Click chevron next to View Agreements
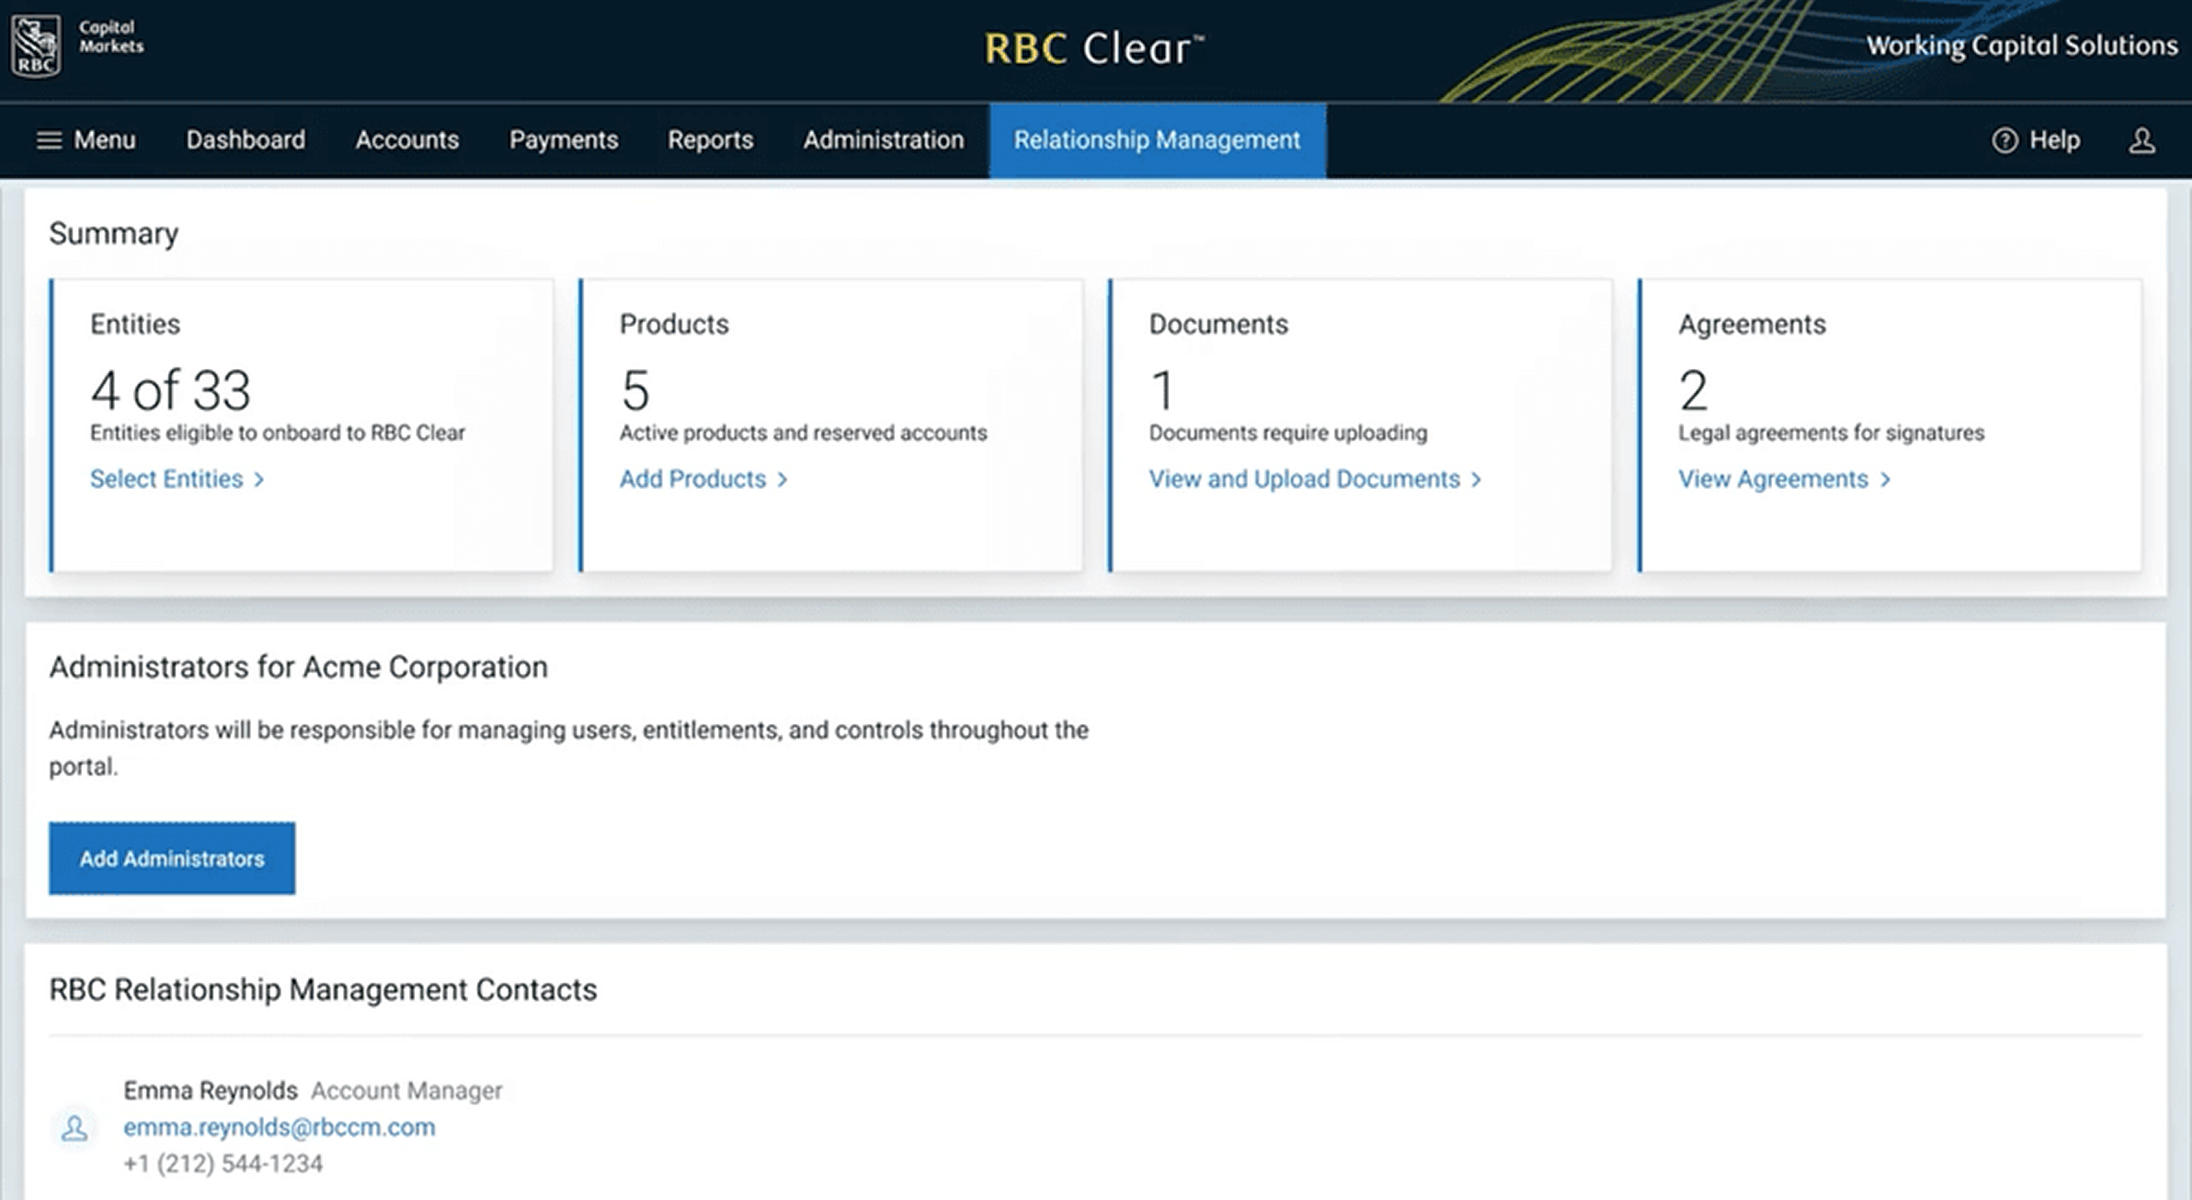The height and width of the screenshot is (1200, 2192). tap(1885, 480)
